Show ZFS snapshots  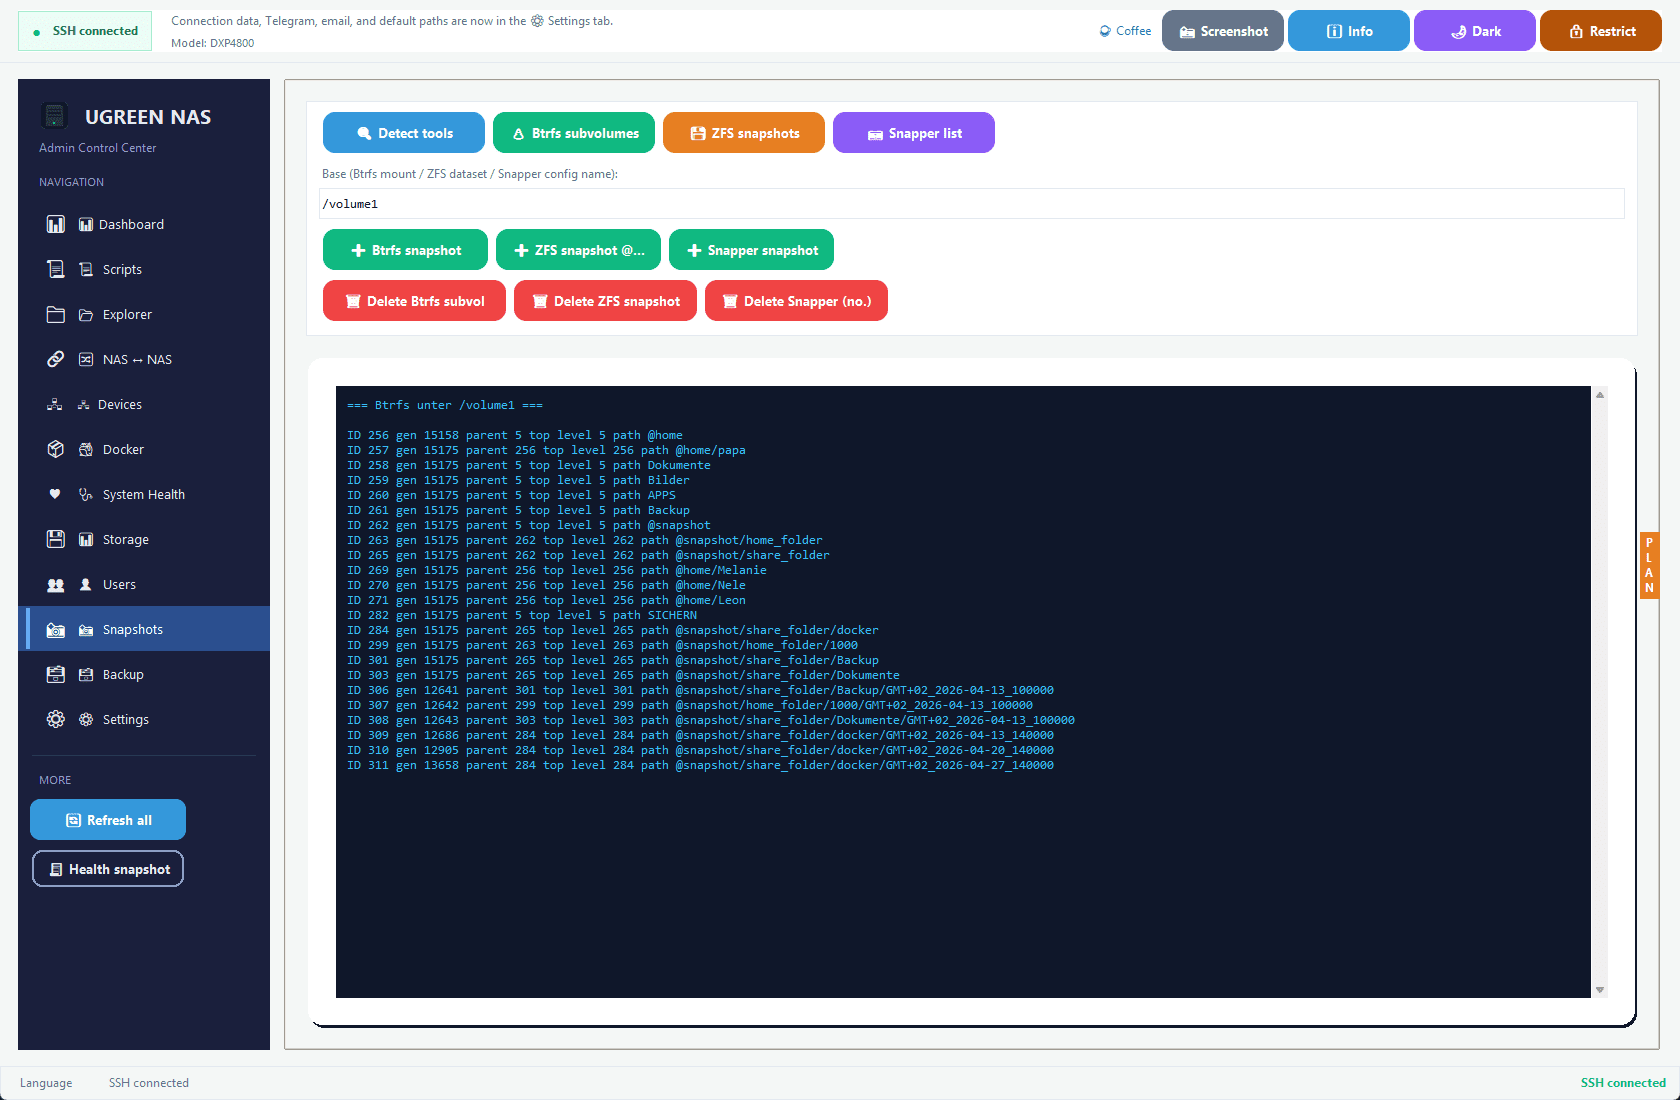[744, 133]
